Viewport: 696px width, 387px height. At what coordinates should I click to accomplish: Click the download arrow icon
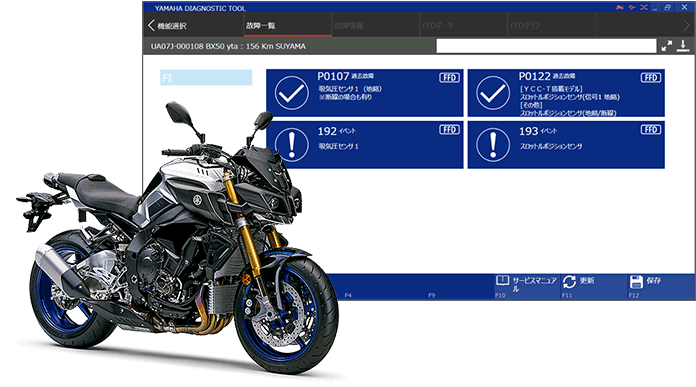(683, 45)
